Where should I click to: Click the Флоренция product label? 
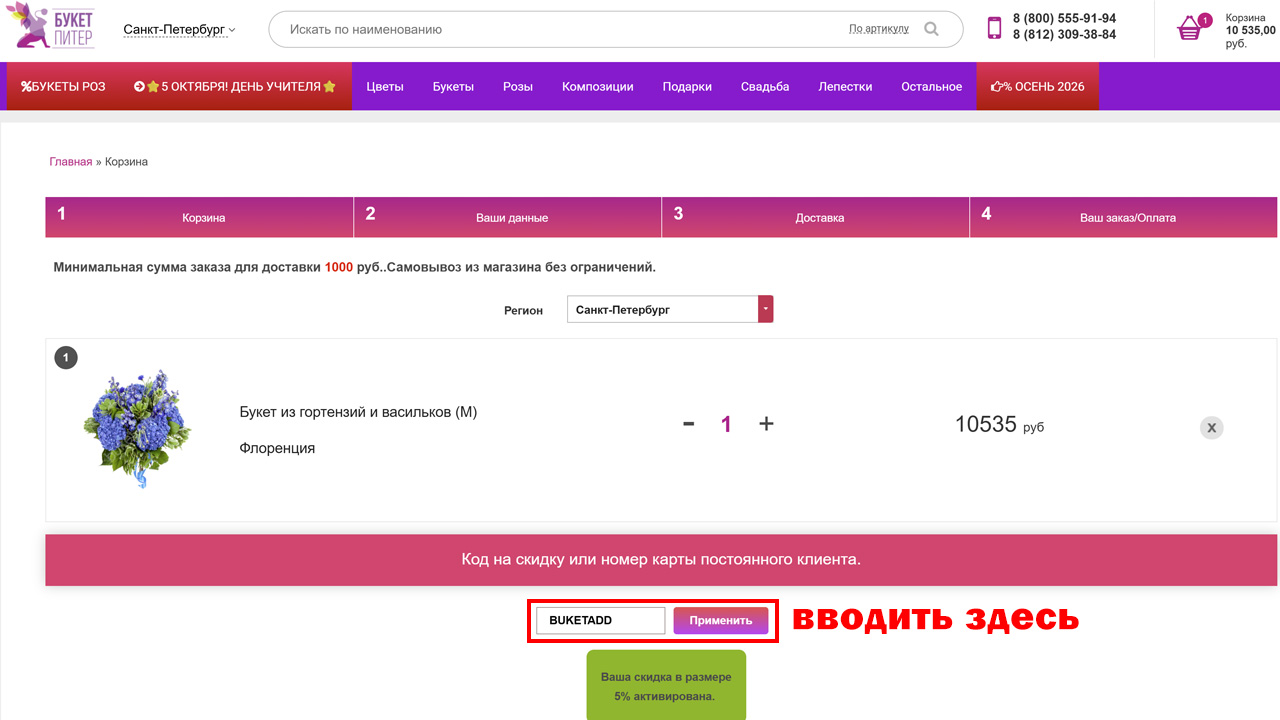277,448
